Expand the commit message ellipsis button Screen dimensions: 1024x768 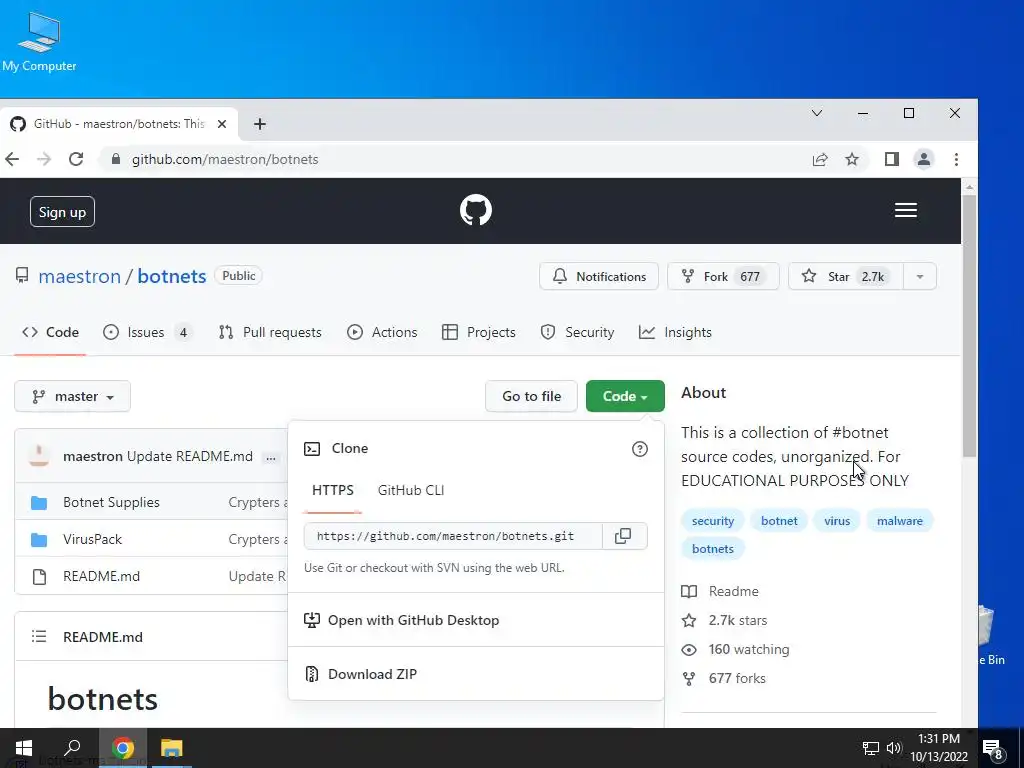270,457
